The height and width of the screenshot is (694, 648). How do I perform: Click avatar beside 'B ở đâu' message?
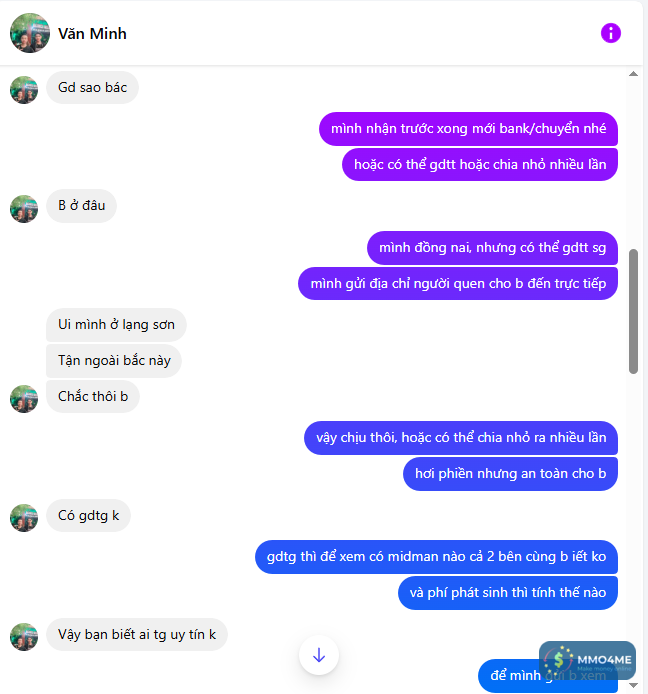24,208
